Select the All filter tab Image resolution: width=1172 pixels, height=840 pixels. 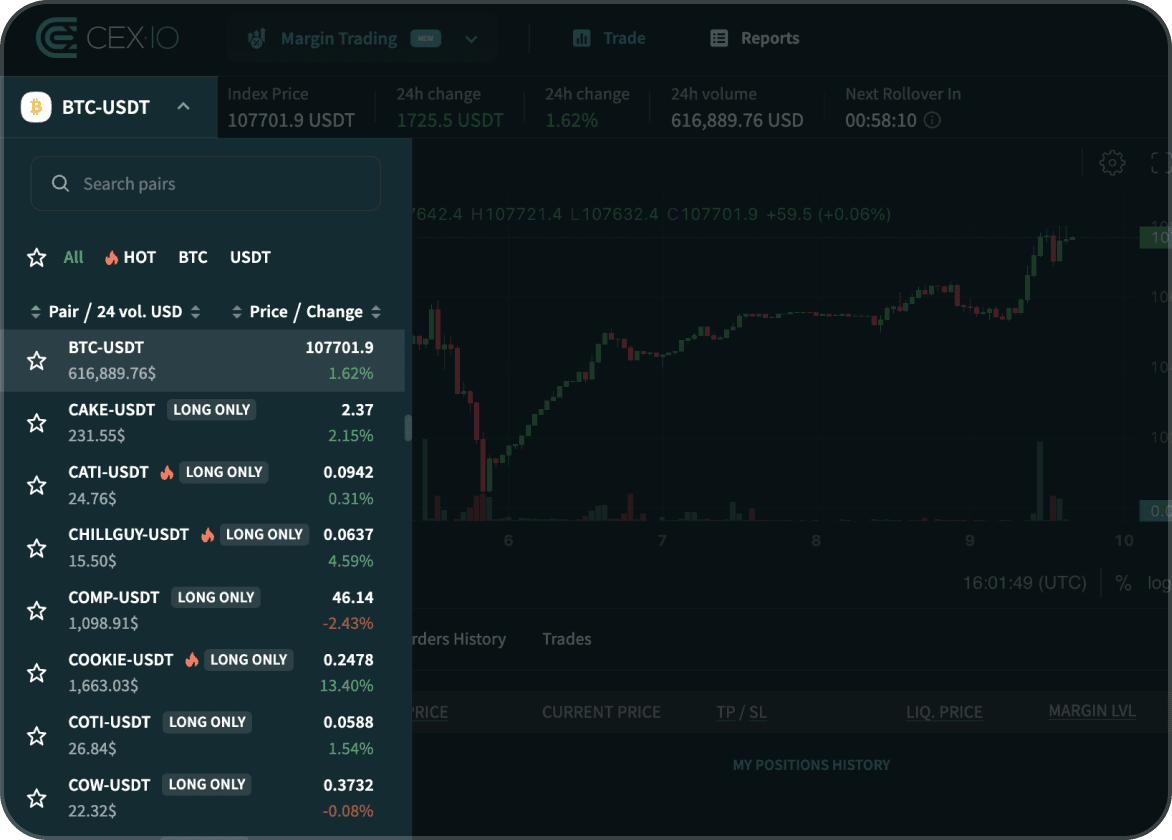coord(73,257)
